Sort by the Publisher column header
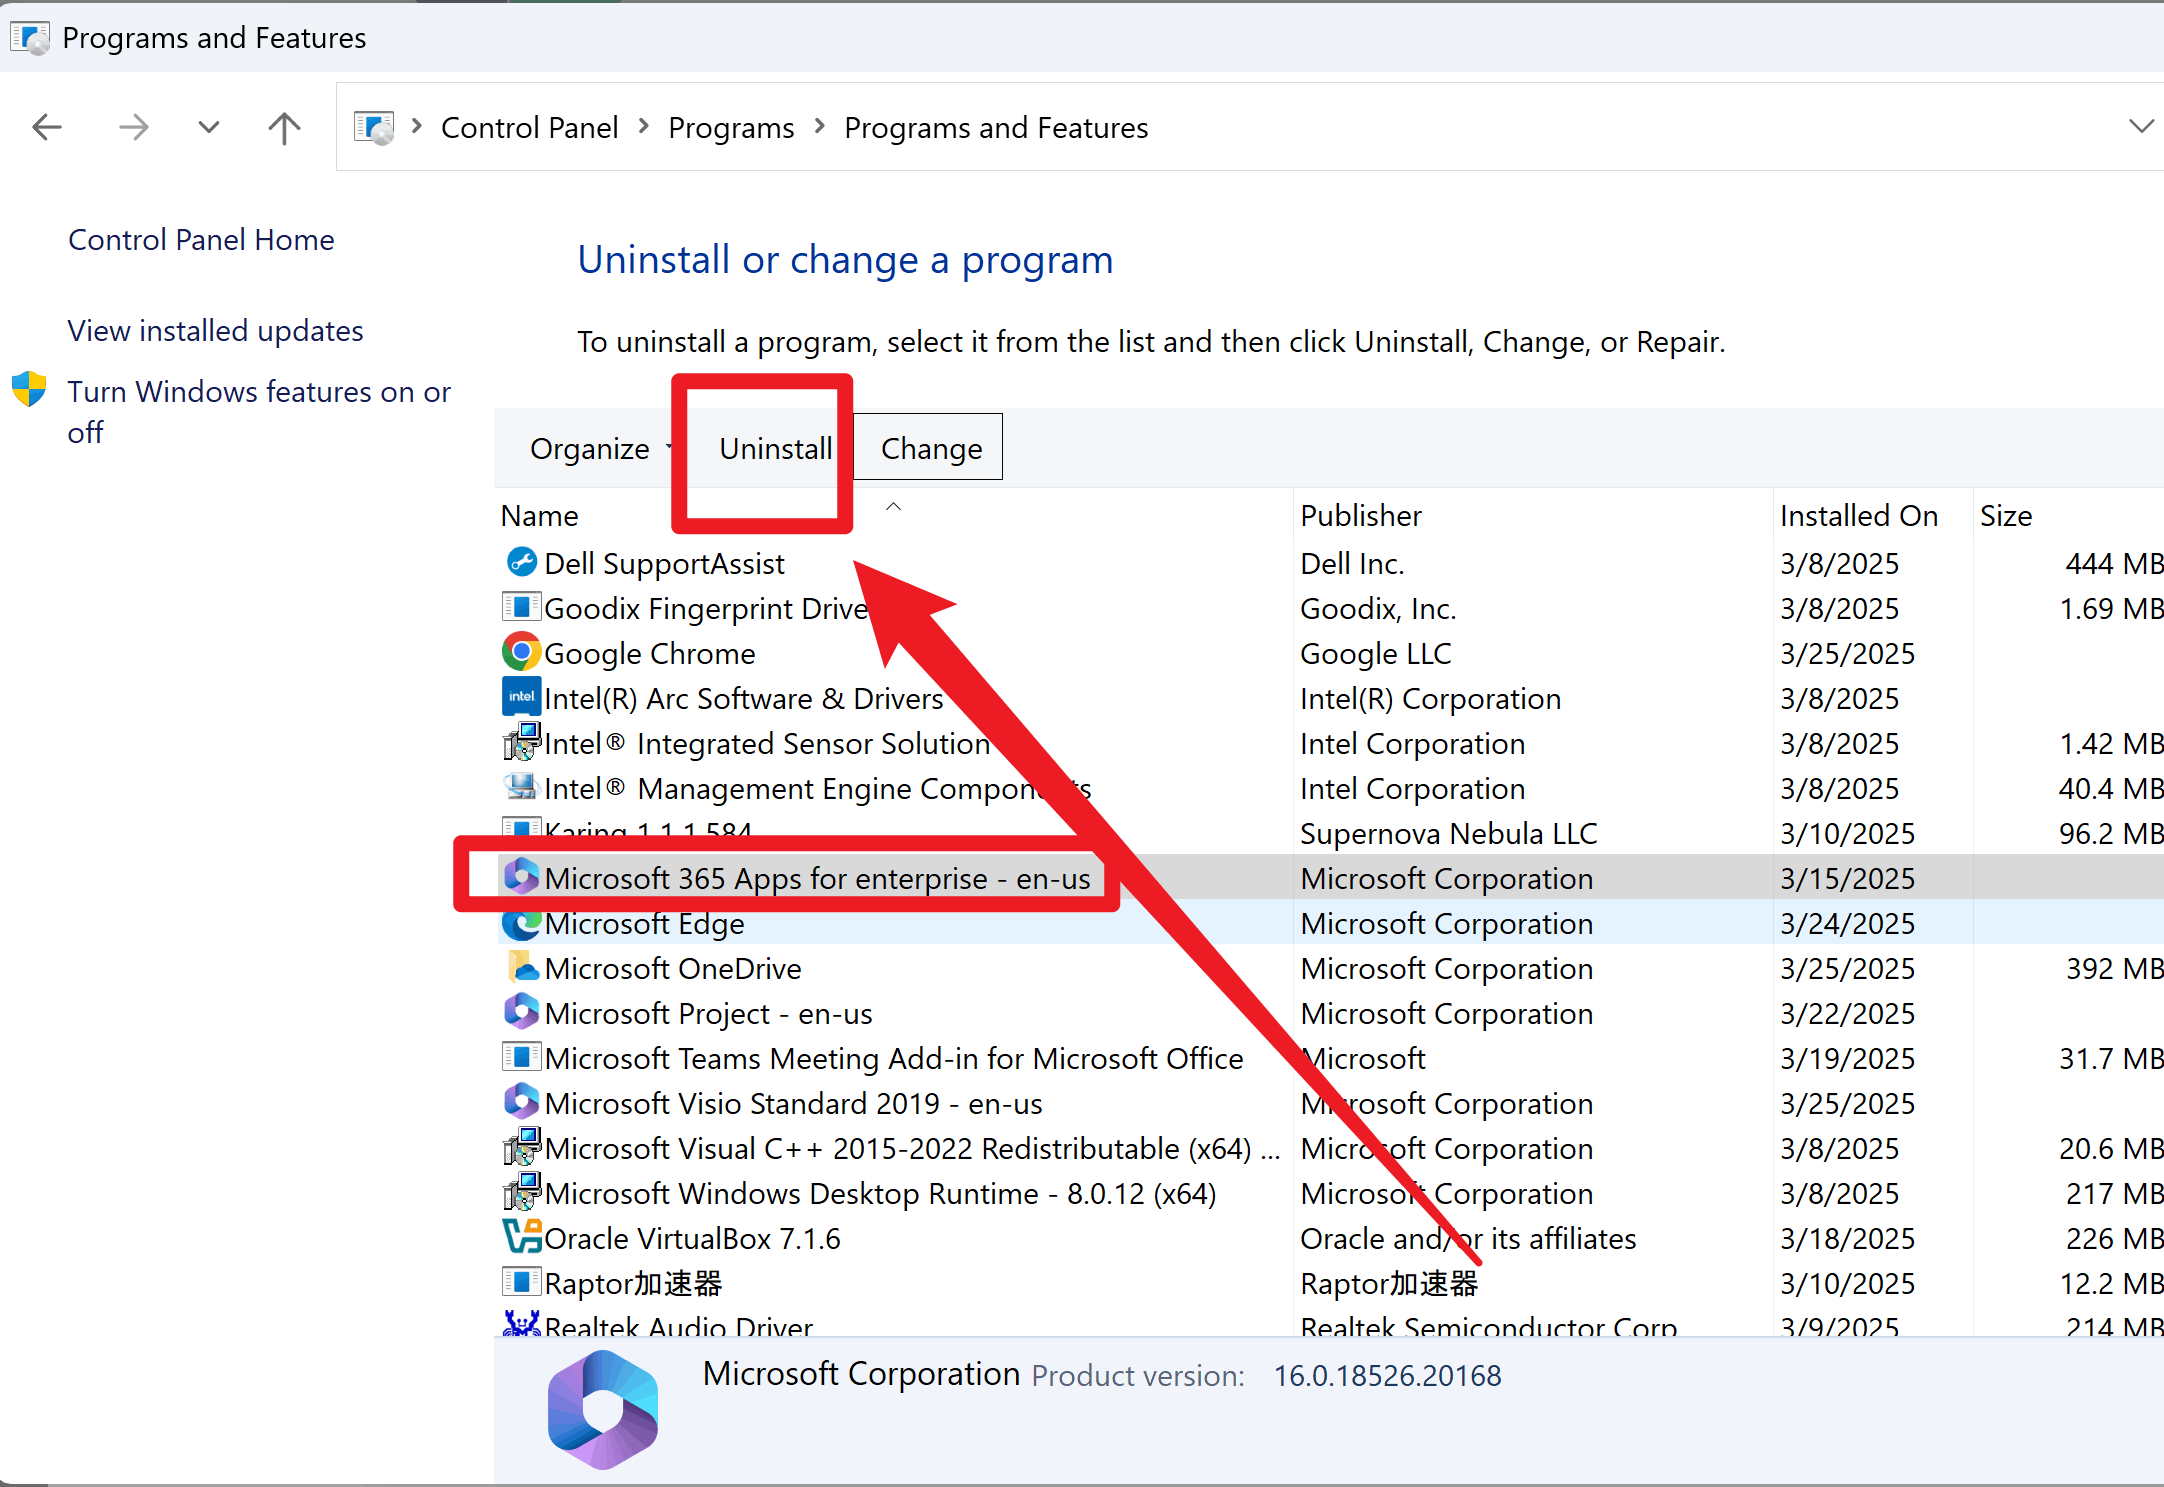Viewport: 2164px width, 1487px height. [x=1532, y=515]
